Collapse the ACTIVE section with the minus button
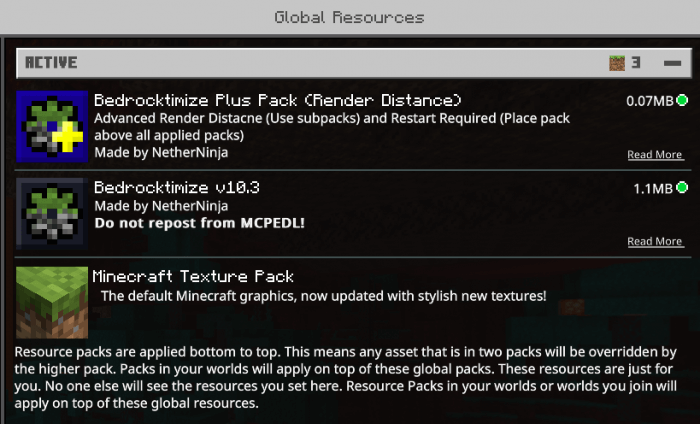 (x=671, y=63)
